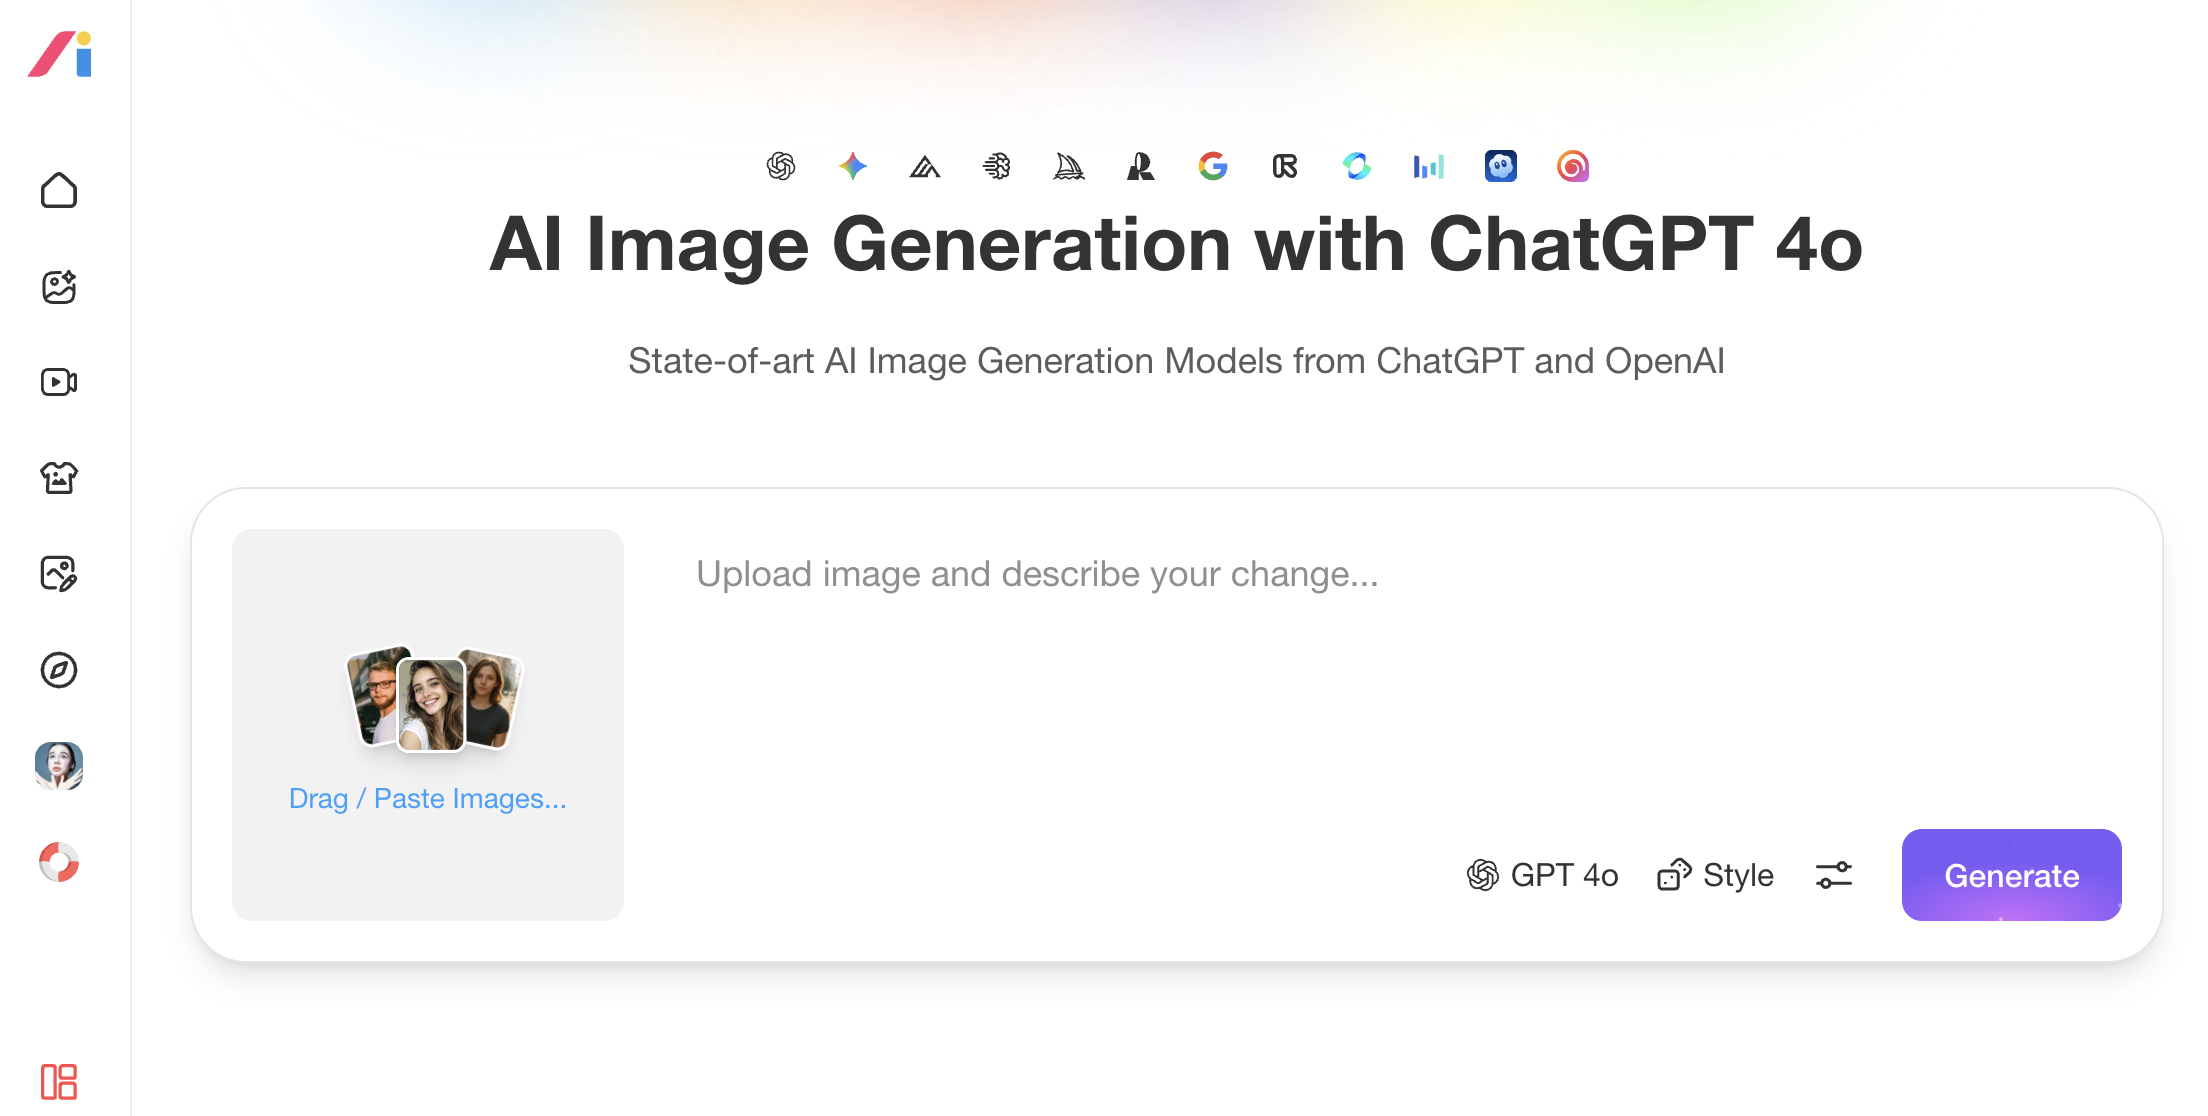Image resolution: width=2208 pixels, height=1116 pixels.
Task: Open the advanced settings sliders icon
Action: pyautogui.click(x=1834, y=875)
